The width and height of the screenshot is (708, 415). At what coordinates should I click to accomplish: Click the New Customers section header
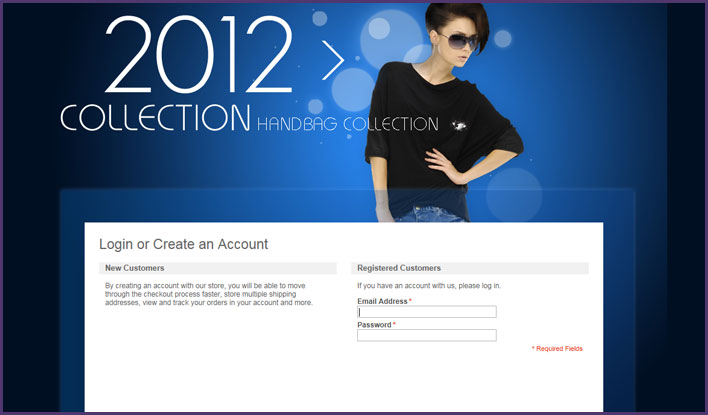click(x=135, y=268)
